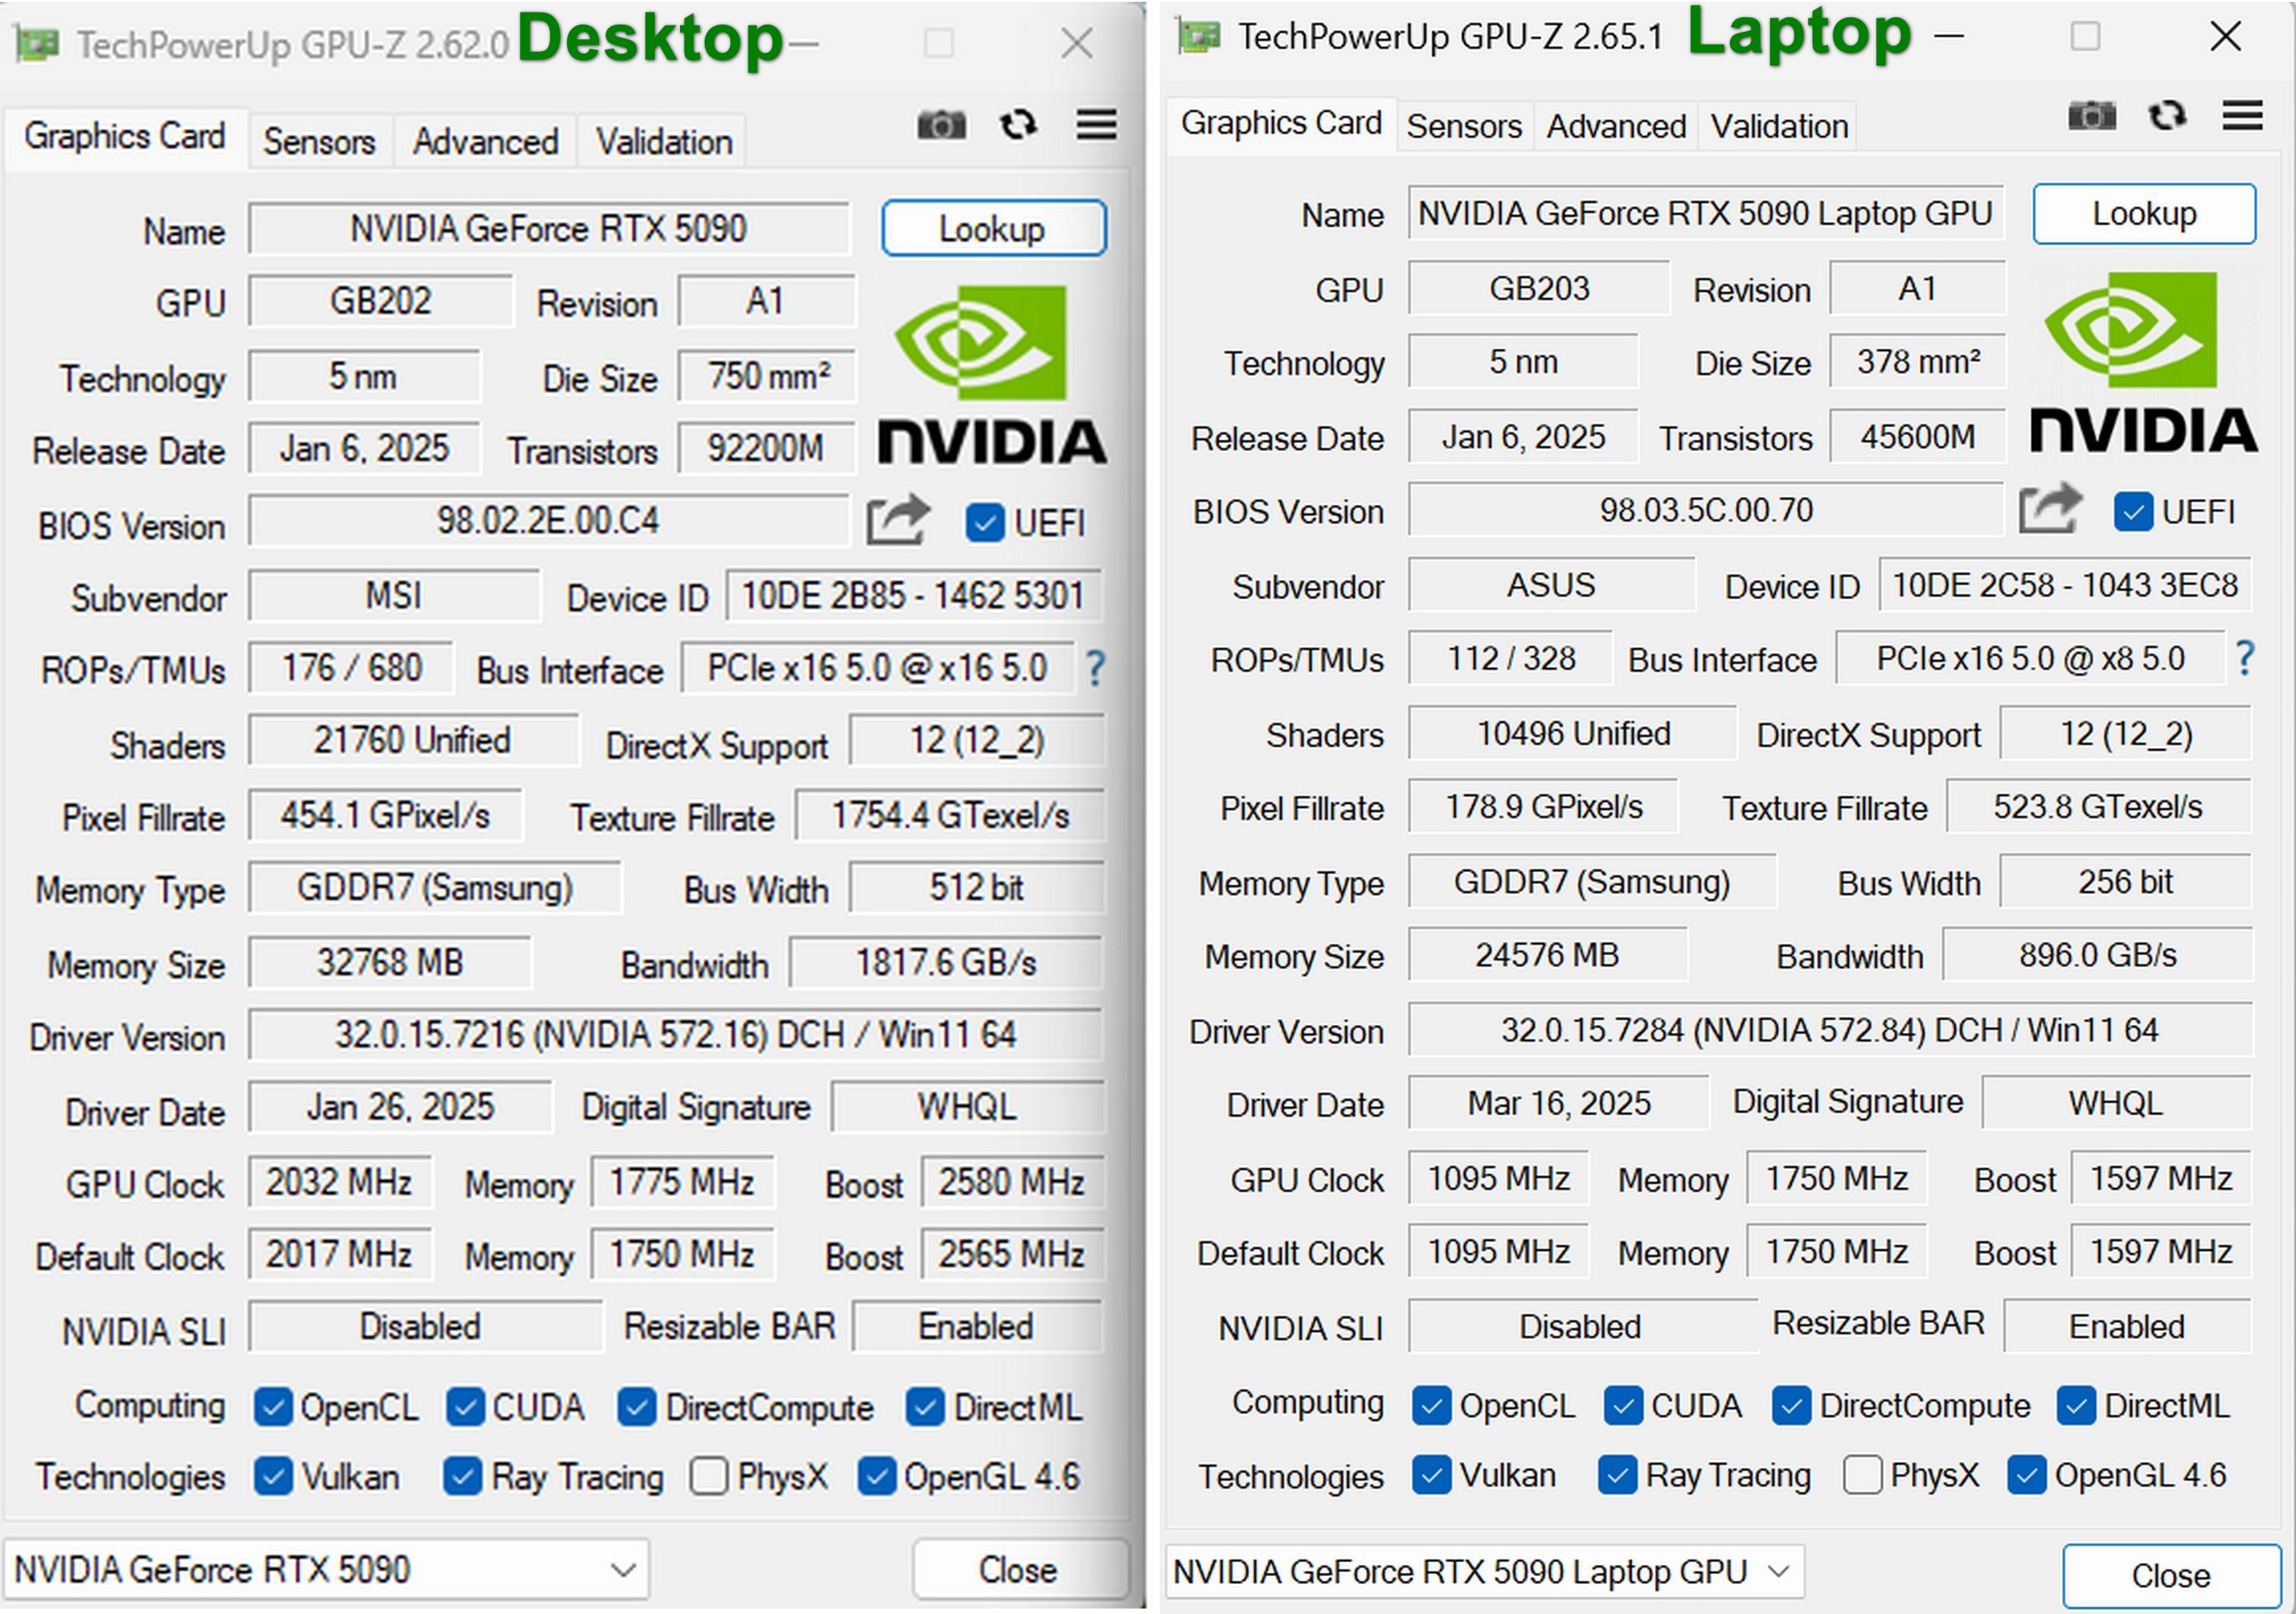The width and height of the screenshot is (2296, 1614).
Task: Click Lookup button in Laptop window
Action: click(x=2144, y=213)
